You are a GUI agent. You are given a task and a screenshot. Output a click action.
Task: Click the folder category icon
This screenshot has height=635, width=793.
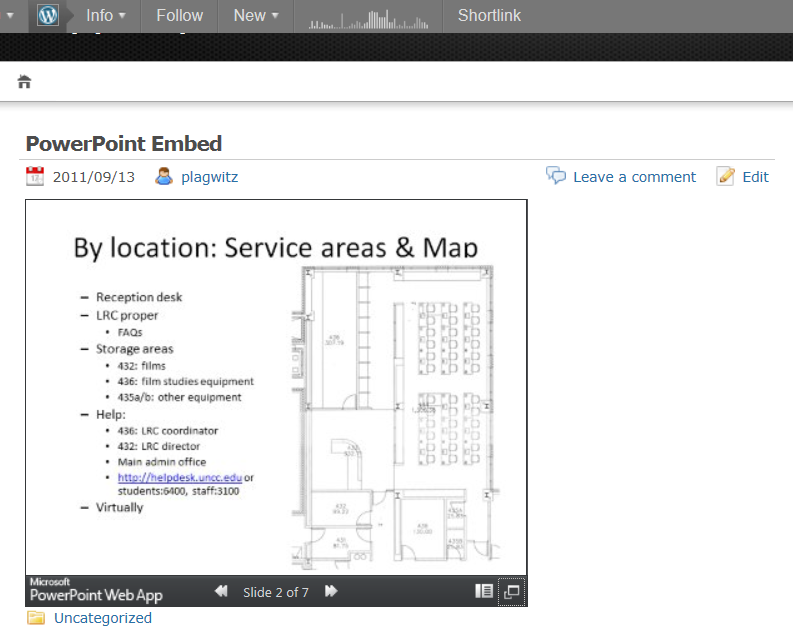(36, 618)
